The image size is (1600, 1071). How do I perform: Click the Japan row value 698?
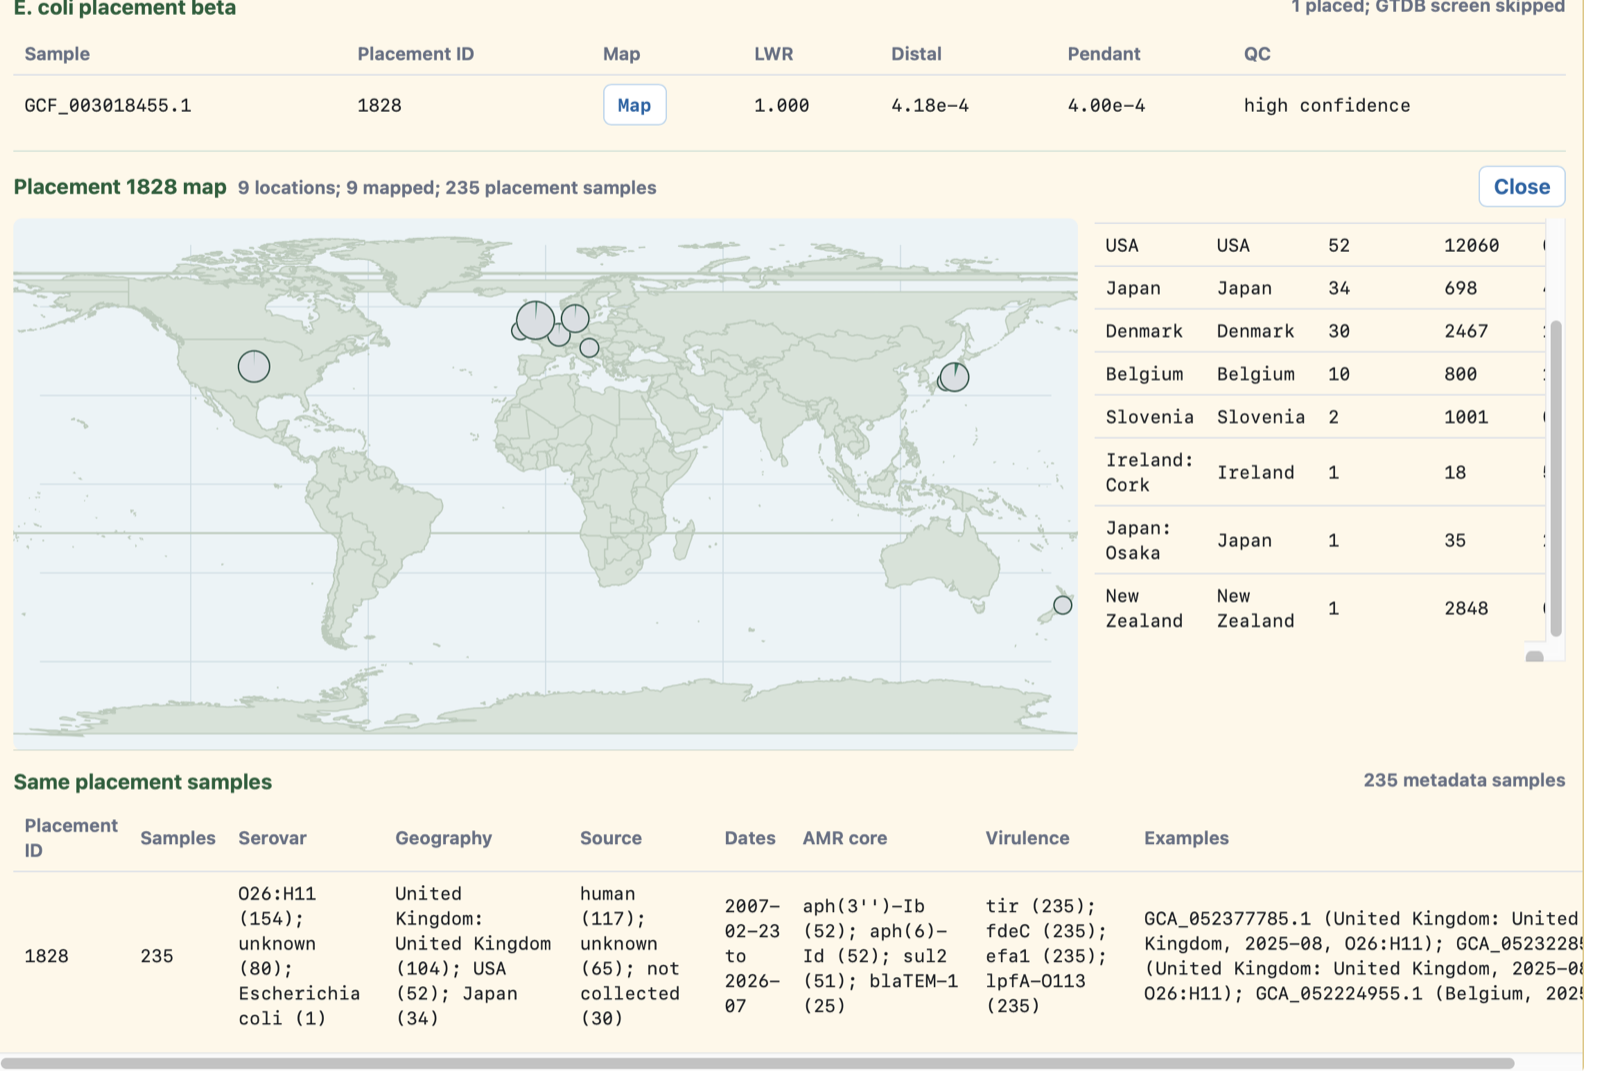coord(1460,288)
